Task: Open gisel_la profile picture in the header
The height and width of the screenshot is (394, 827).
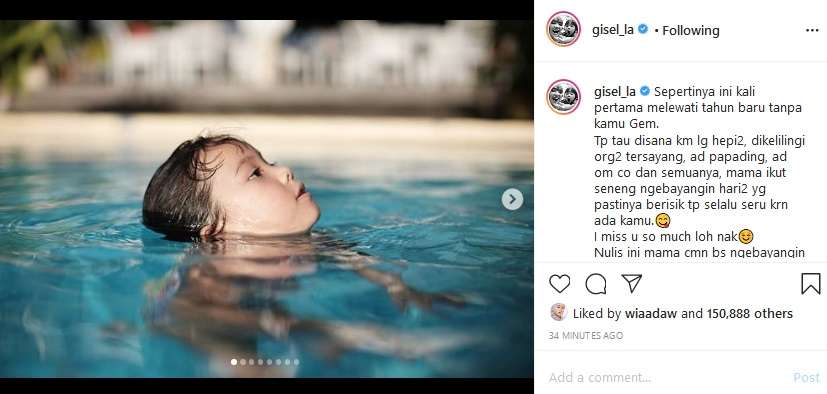Action: (x=564, y=28)
